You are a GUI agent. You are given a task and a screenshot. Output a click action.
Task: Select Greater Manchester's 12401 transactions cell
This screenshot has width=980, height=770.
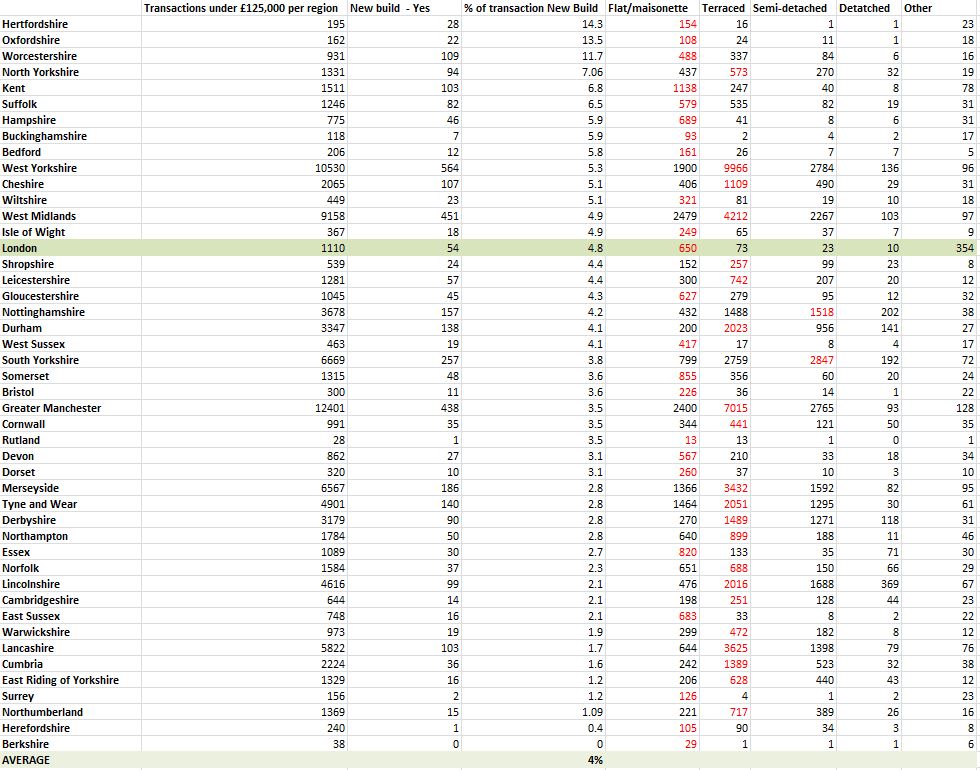coord(328,408)
